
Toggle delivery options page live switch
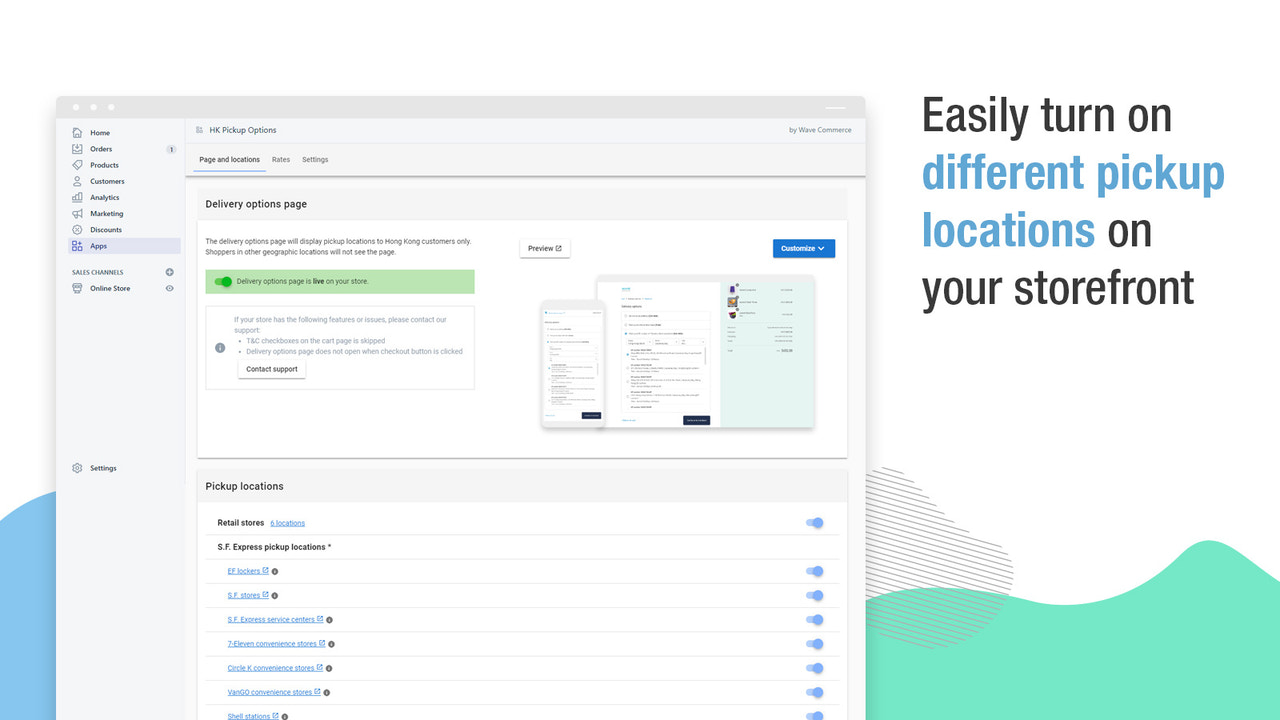[x=222, y=281]
